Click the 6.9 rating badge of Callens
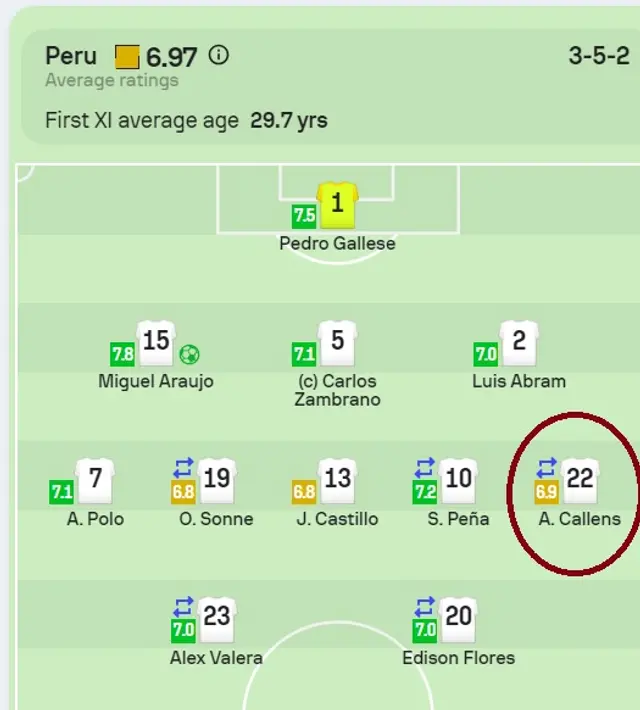 (x=546, y=492)
